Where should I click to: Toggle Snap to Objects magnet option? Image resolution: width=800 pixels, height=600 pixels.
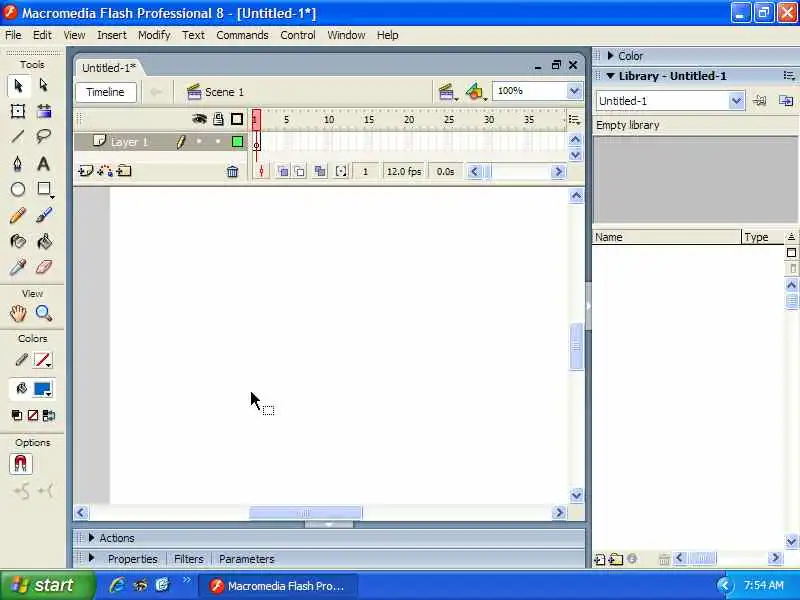click(20, 463)
